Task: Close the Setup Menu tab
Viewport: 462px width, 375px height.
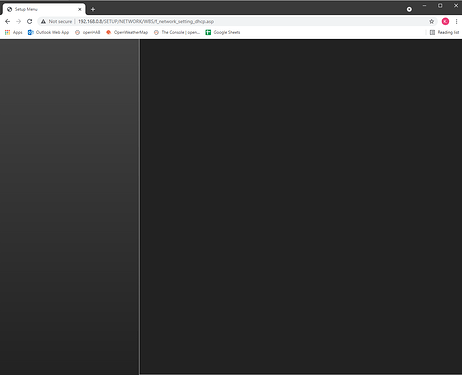Action: click(x=80, y=9)
